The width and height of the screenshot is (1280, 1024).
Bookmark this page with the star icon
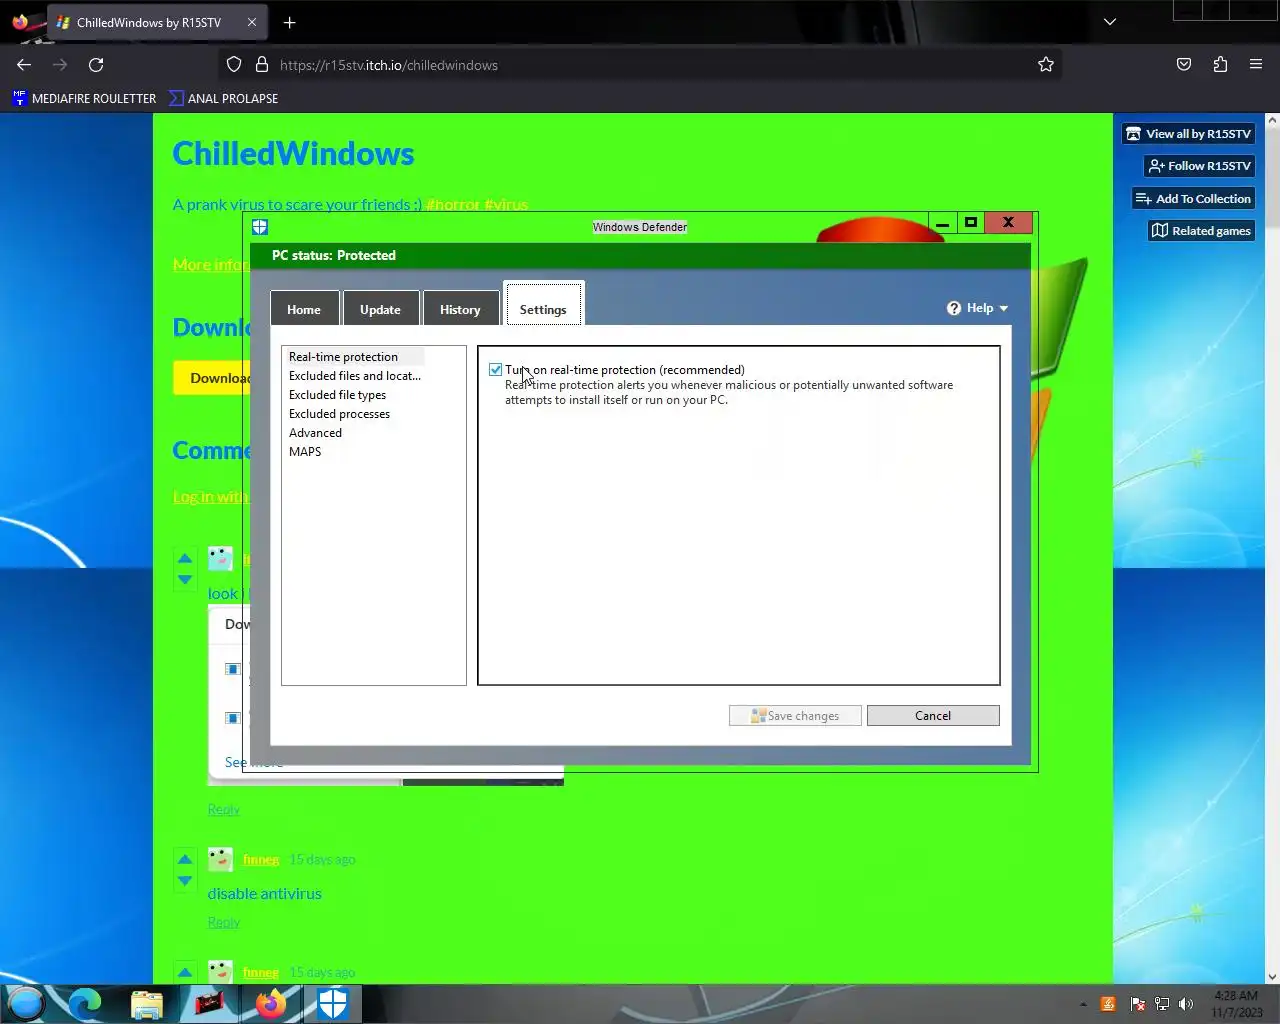pos(1046,65)
